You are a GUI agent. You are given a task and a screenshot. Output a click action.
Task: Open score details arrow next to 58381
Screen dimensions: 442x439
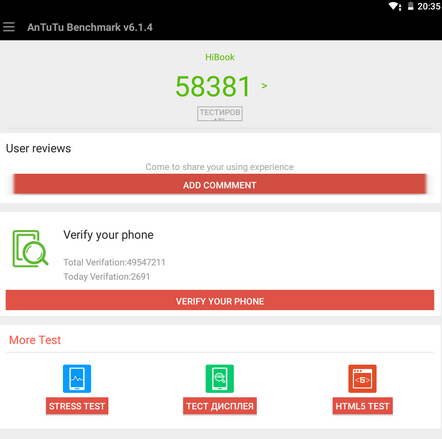tap(264, 86)
